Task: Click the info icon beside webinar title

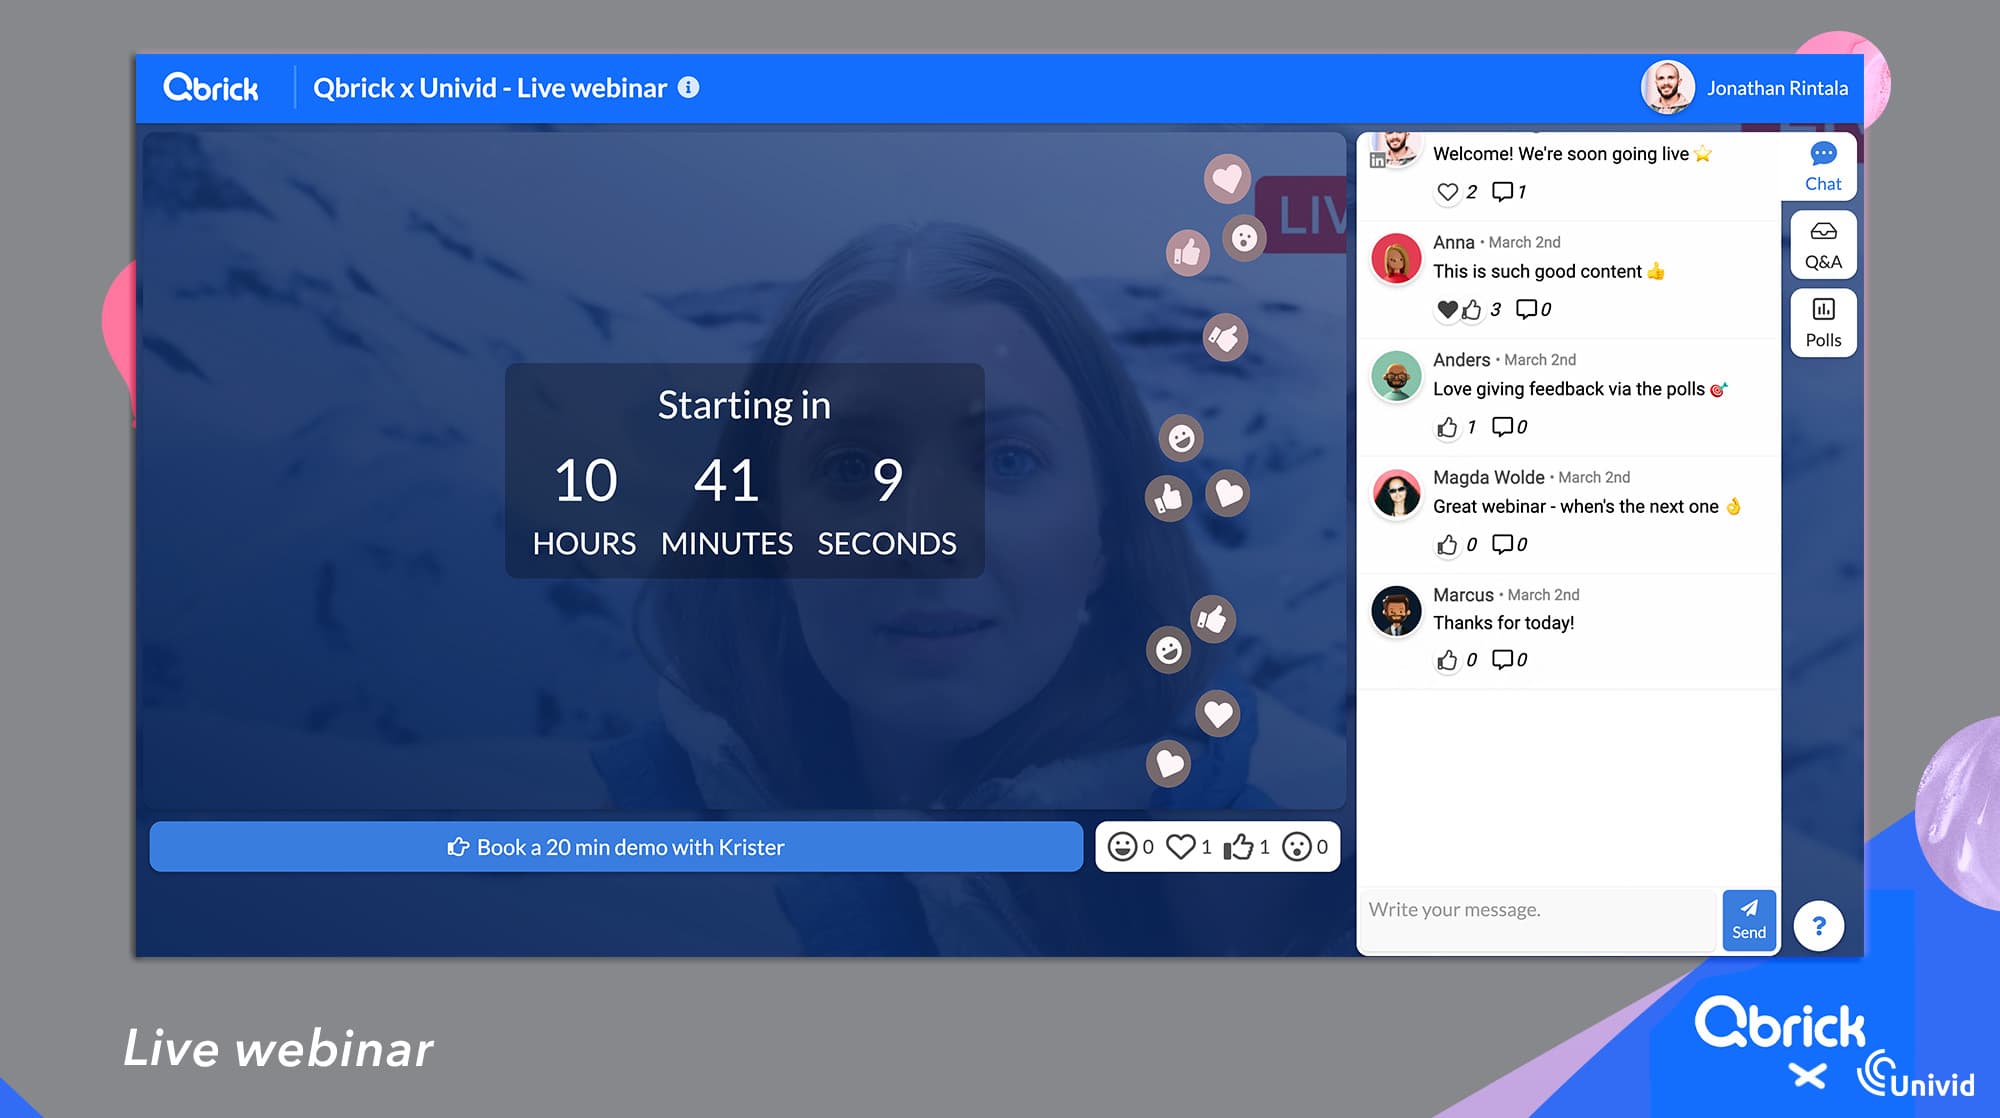Action: pos(688,88)
